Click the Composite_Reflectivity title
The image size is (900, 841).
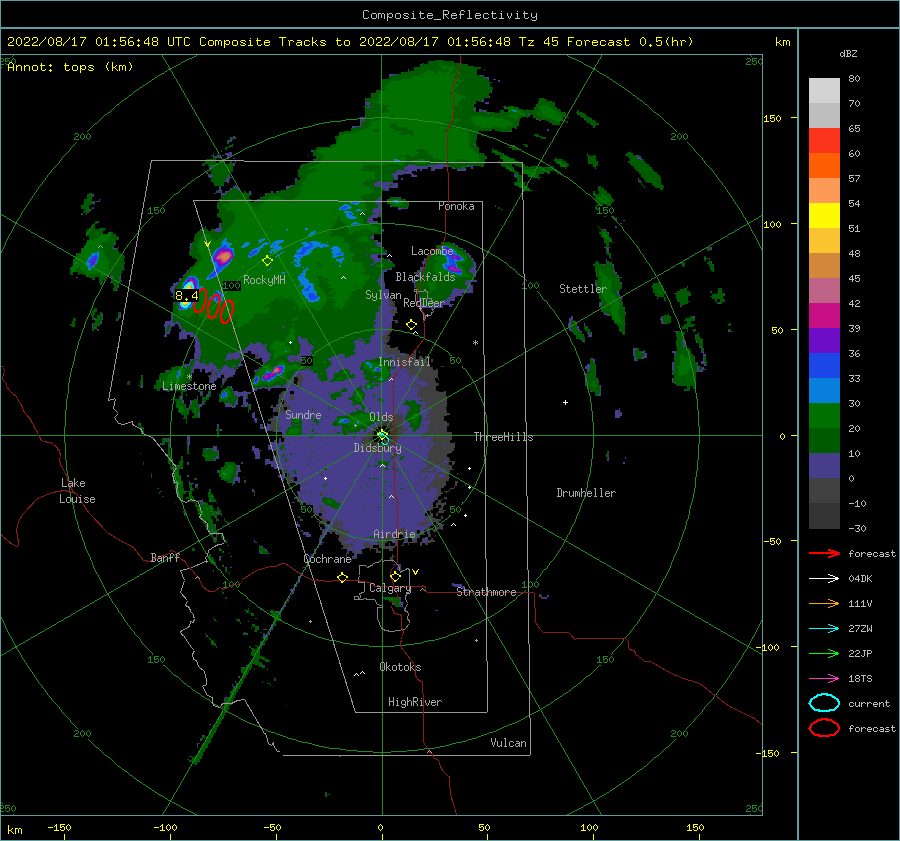(x=450, y=15)
